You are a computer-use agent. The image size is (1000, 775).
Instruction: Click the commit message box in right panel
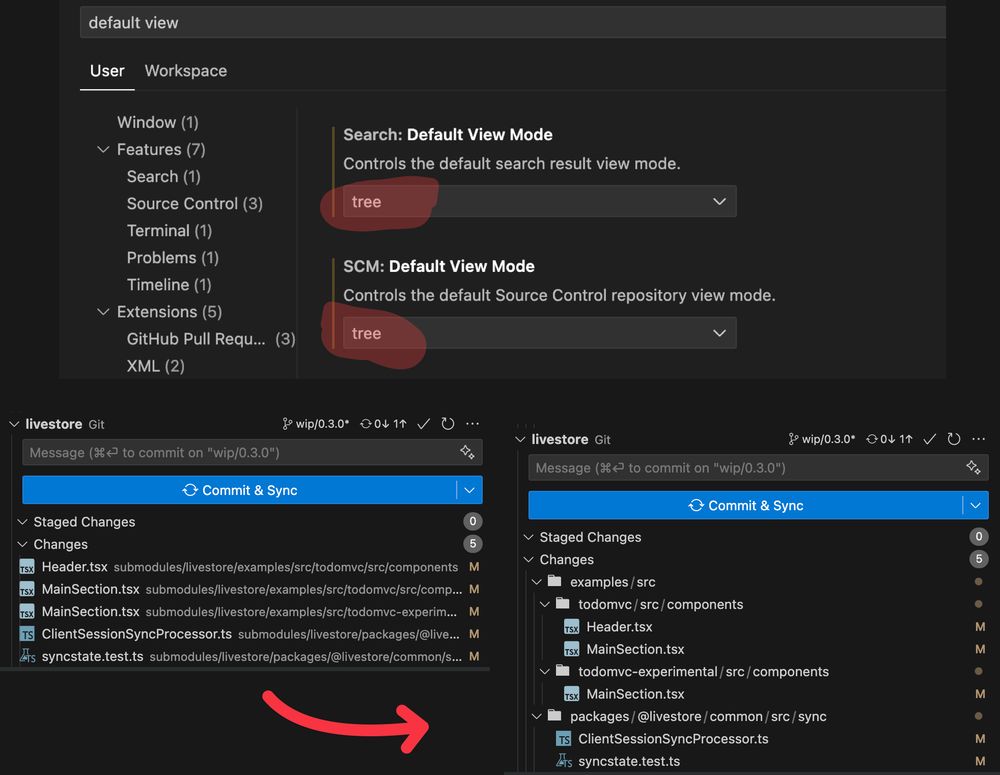pyautogui.click(x=758, y=468)
